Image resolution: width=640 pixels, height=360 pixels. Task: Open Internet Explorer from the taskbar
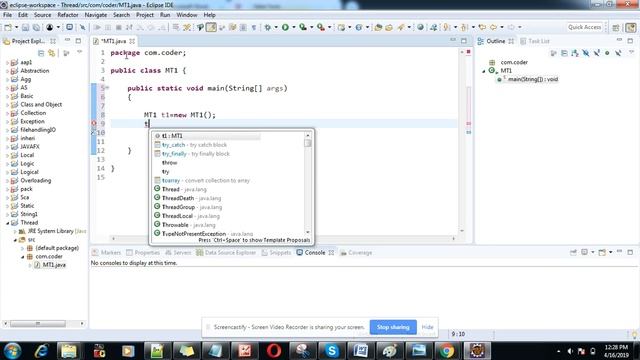pos(41,351)
